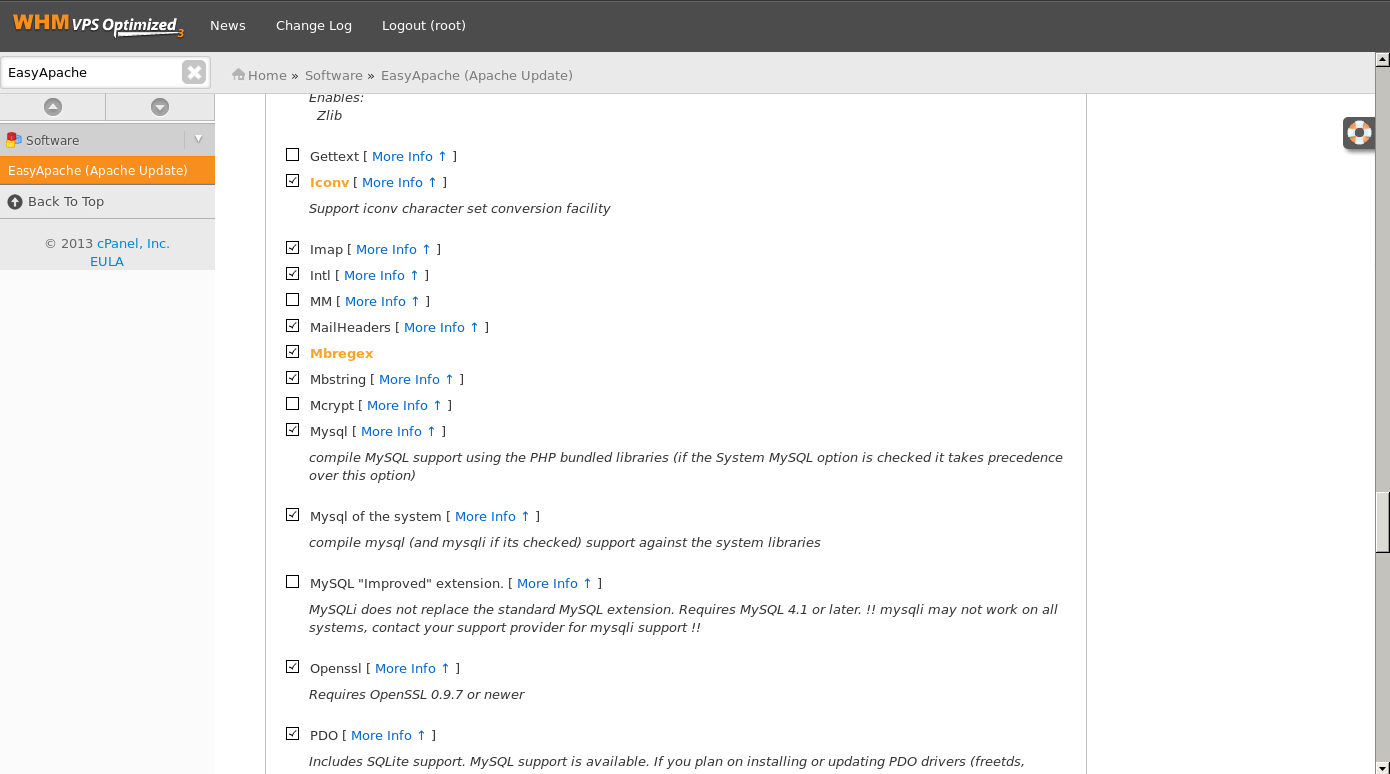The height and width of the screenshot is (774, 1390).
Task: Click the Home icon in breadcrumb
Action: 239,75
